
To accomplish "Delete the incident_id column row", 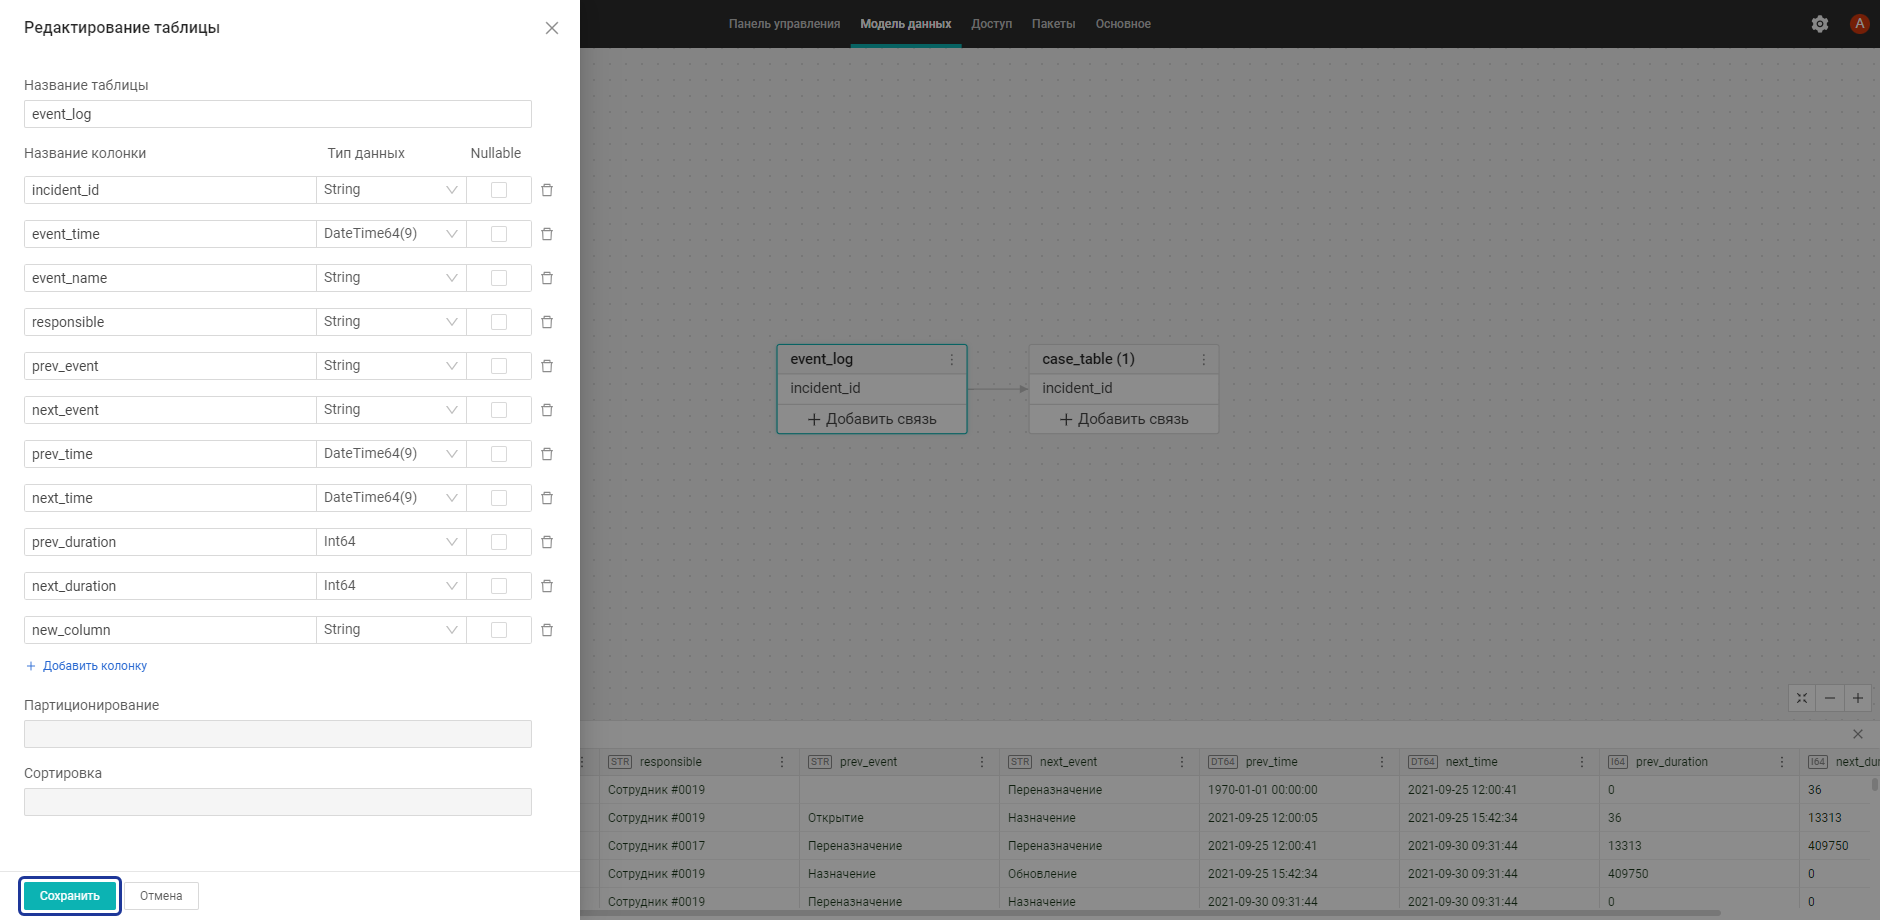I will point(547,190).
